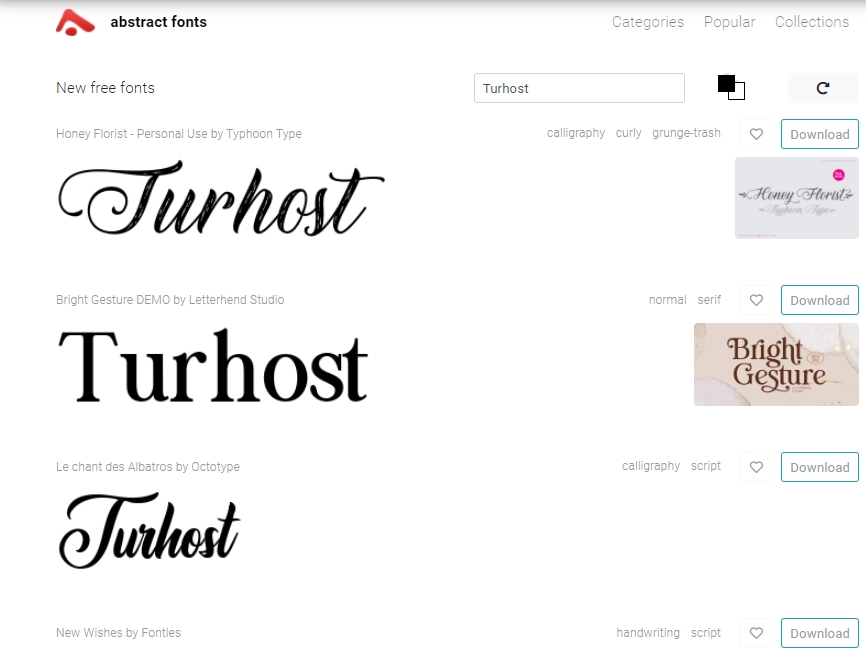866x653 pixels.
Task: Download the Honey Florist font
Action: [x=819, y=134]
